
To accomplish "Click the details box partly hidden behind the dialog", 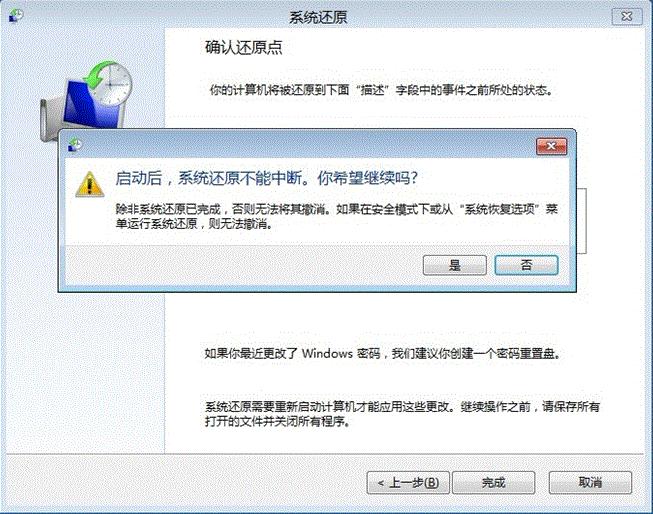I will [582, 221].
